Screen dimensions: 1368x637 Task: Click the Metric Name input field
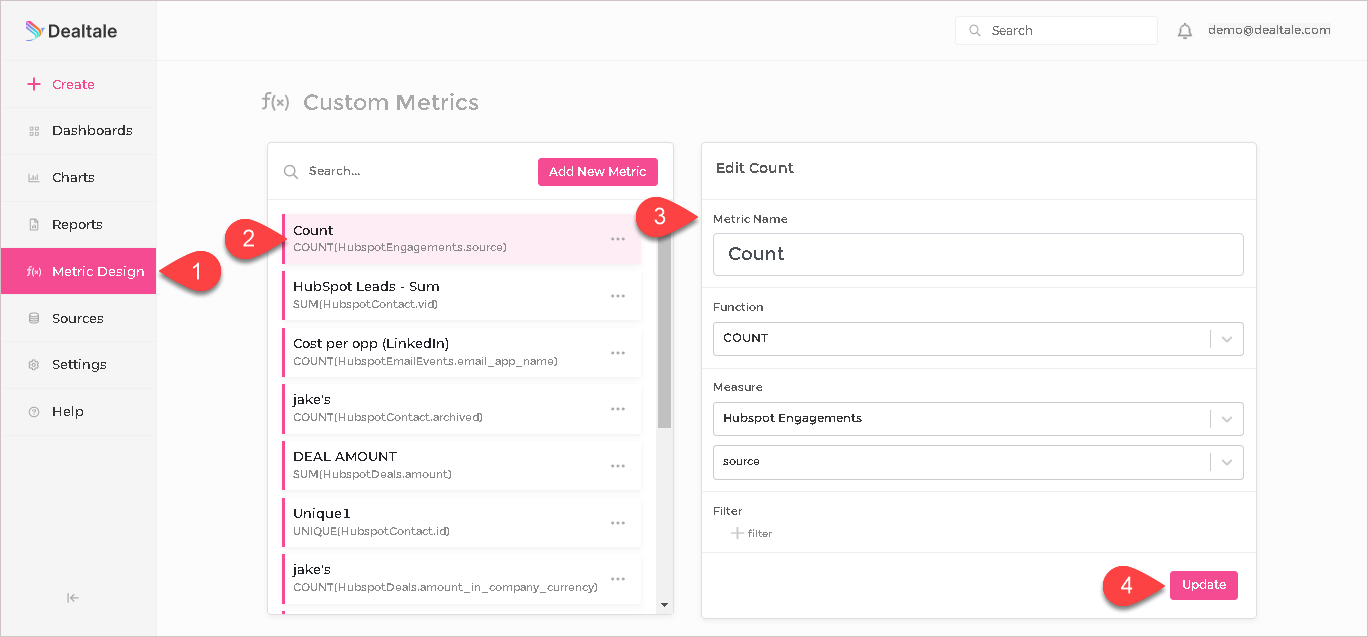978,254
